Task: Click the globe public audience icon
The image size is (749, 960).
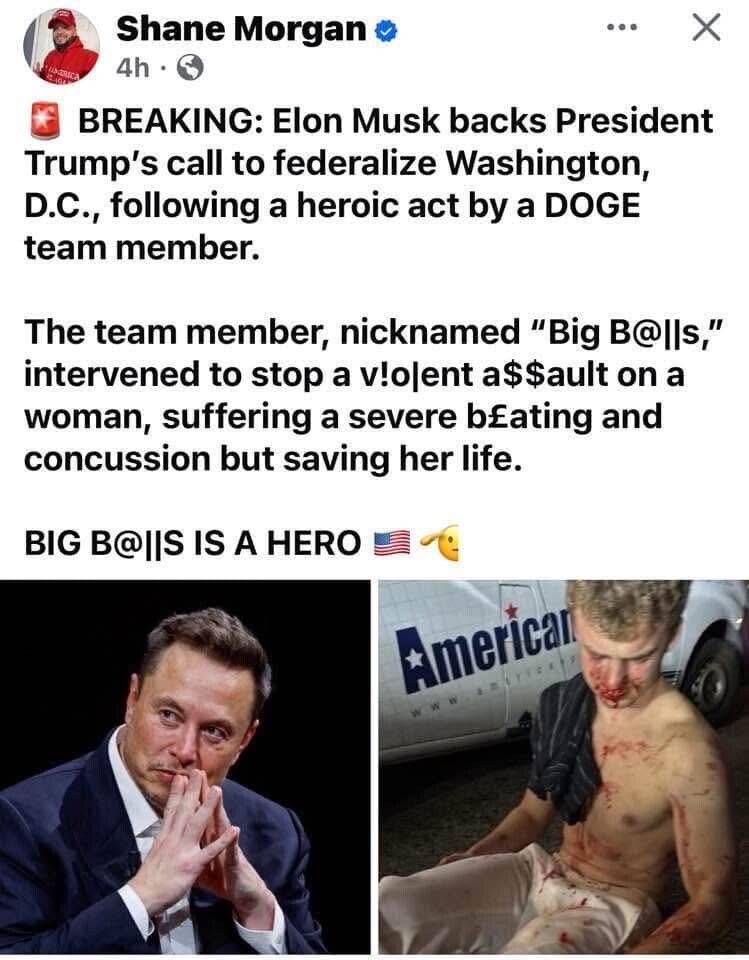Action: coord(190,67)
